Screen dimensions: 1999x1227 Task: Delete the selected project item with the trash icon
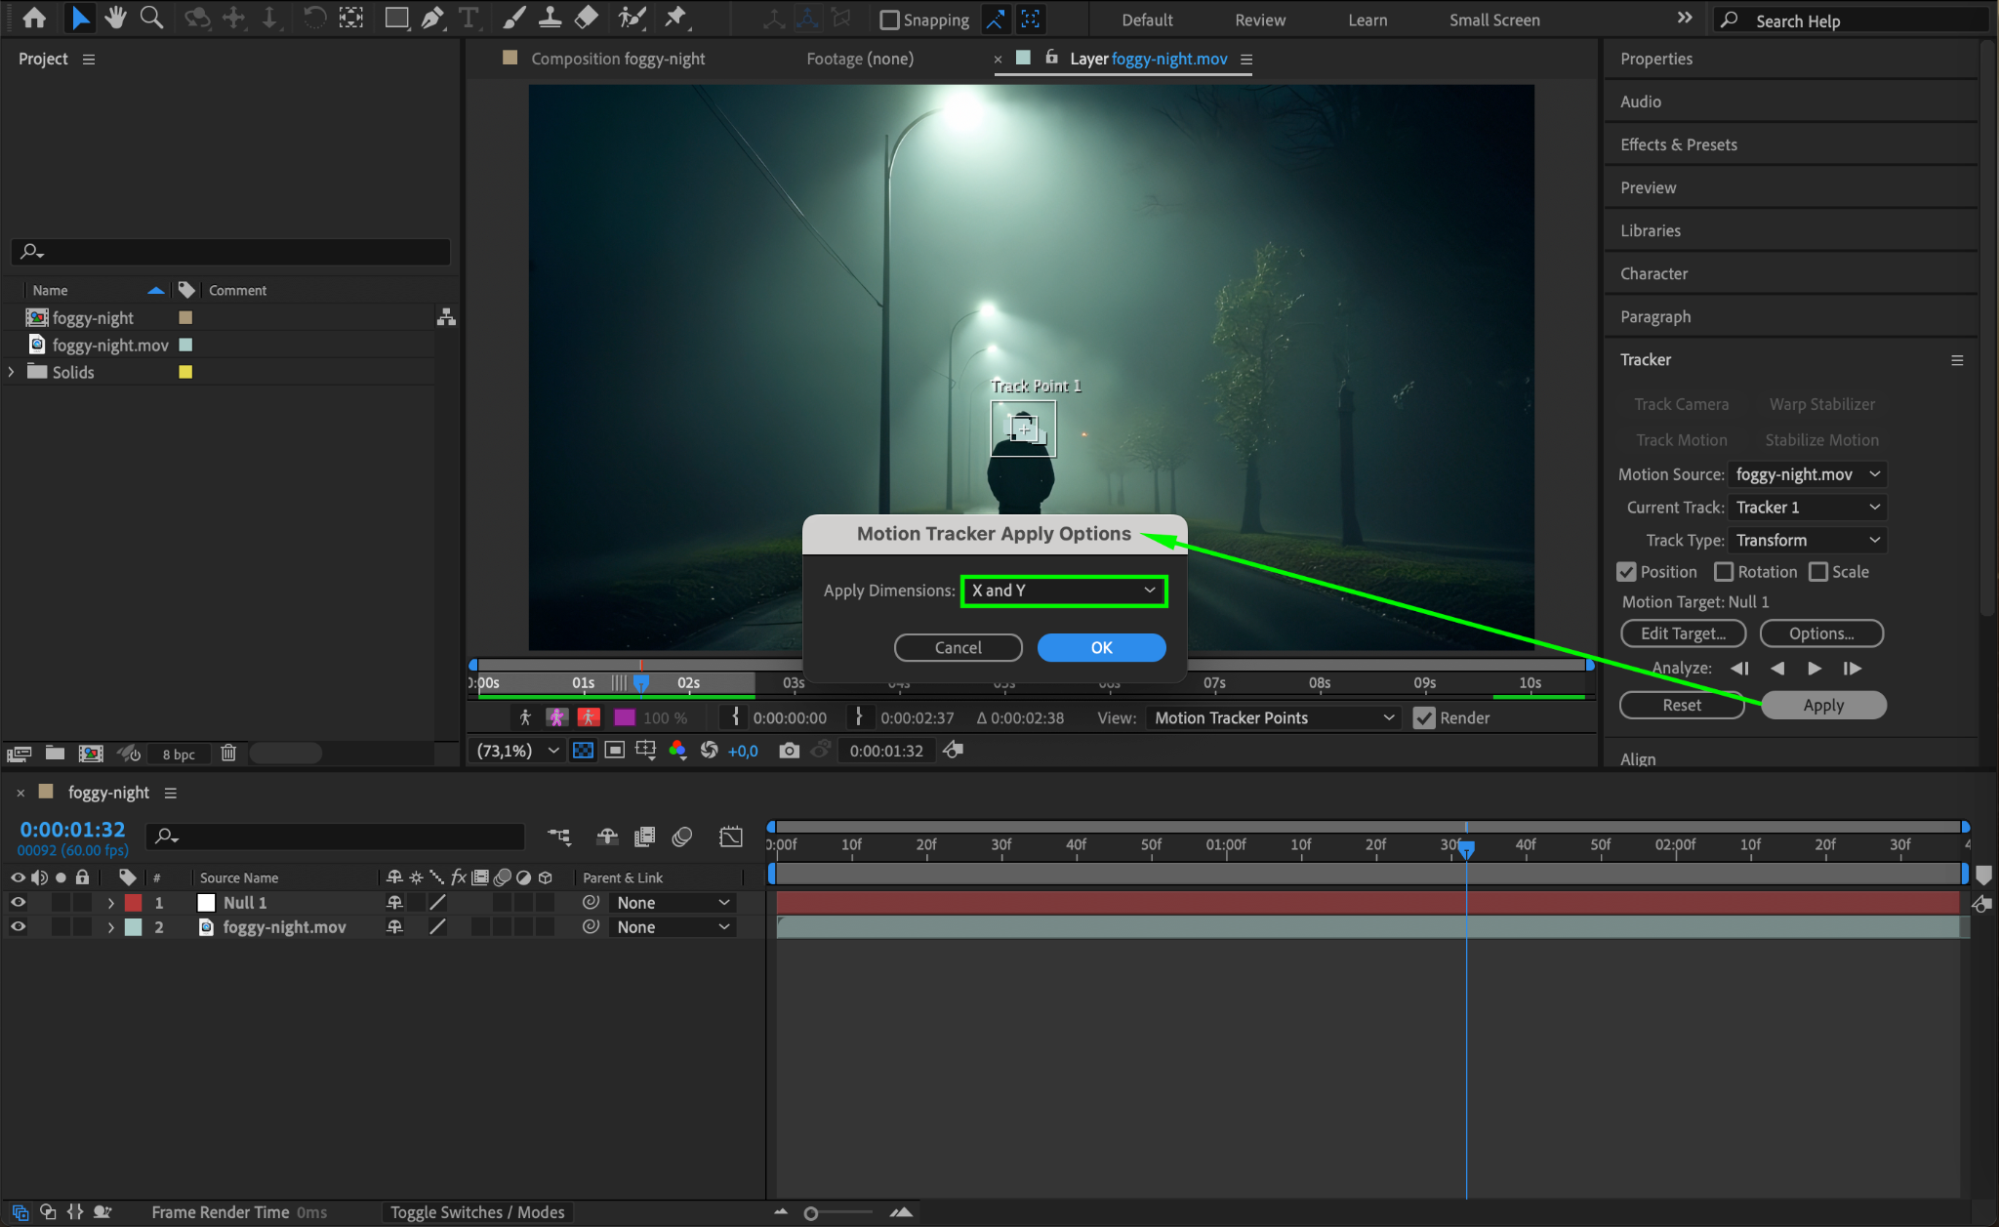point(229,753)
